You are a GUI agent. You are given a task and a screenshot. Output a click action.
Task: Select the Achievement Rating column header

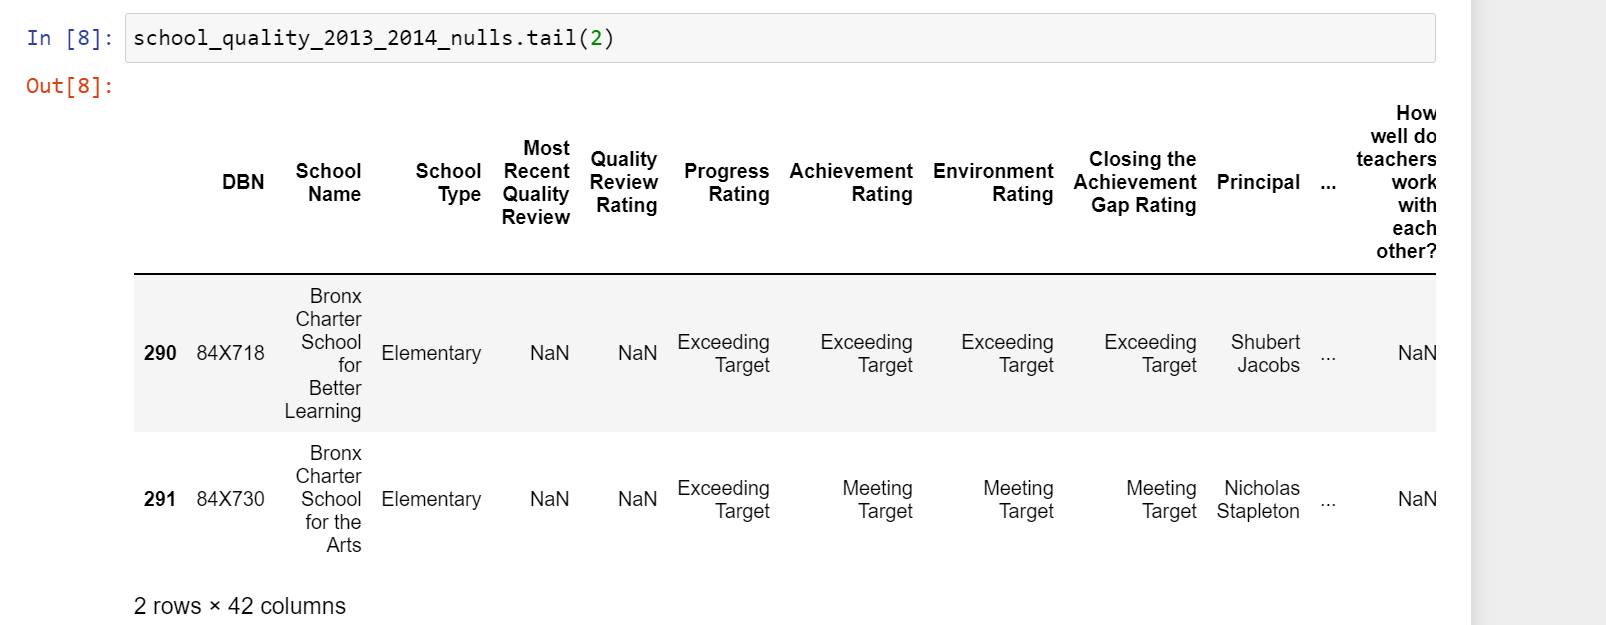click(x=851, y=182)
